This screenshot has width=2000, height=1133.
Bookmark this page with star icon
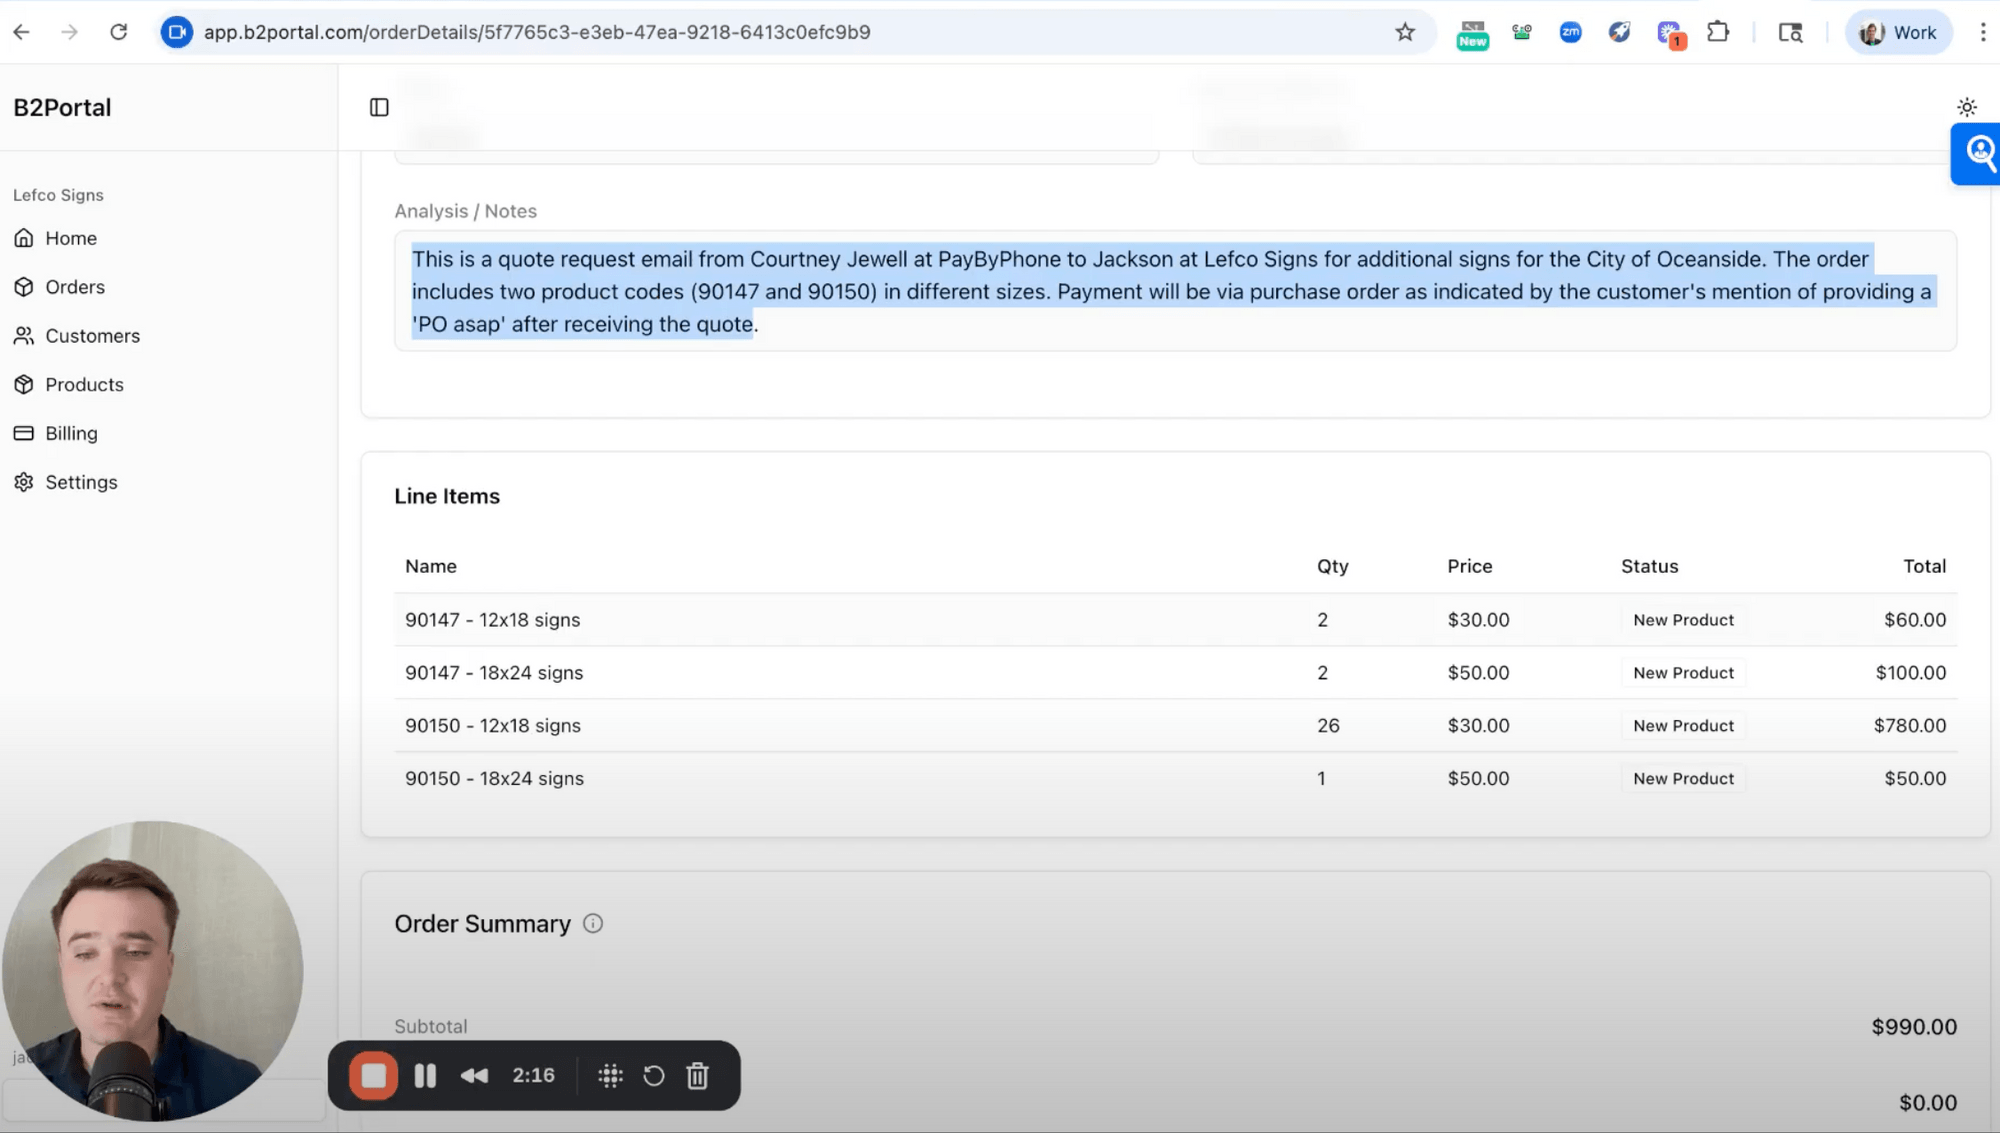1405,32
